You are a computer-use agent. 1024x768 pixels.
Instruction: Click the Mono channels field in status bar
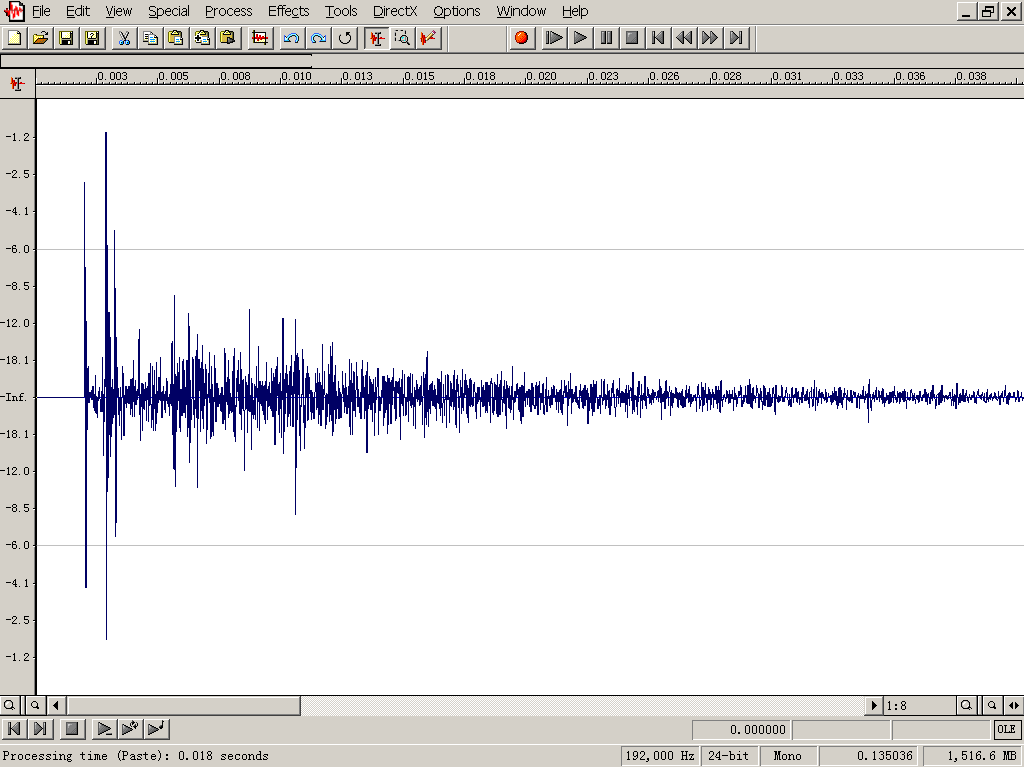[788, 756]
